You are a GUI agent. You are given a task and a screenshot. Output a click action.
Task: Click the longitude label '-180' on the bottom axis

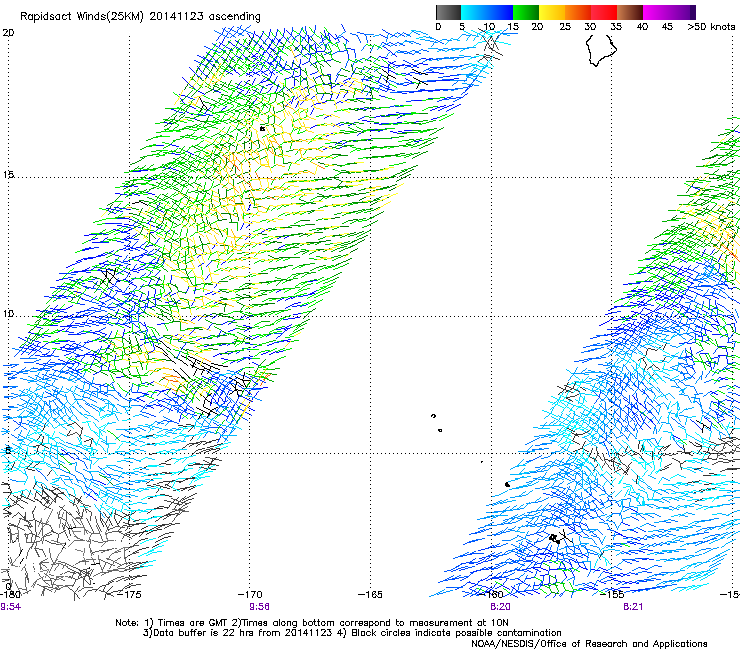point(10,594)
